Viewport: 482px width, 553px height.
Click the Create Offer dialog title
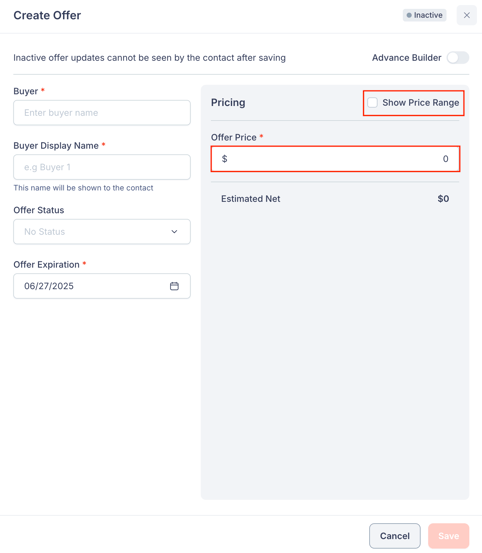47,16
